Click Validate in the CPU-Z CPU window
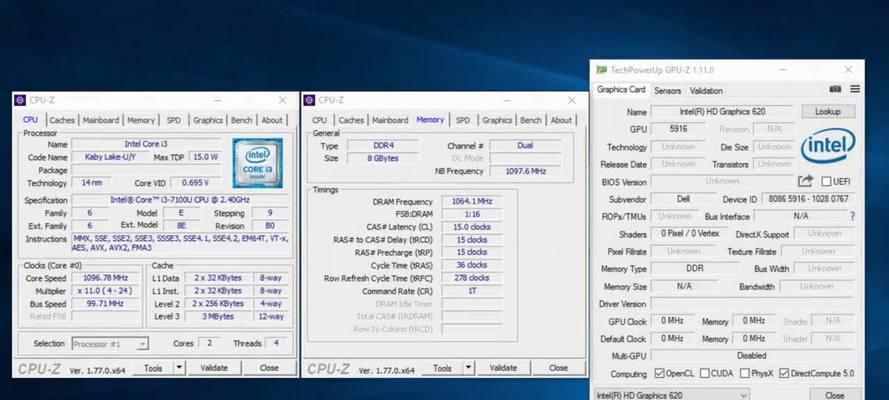 coord(214,368)
